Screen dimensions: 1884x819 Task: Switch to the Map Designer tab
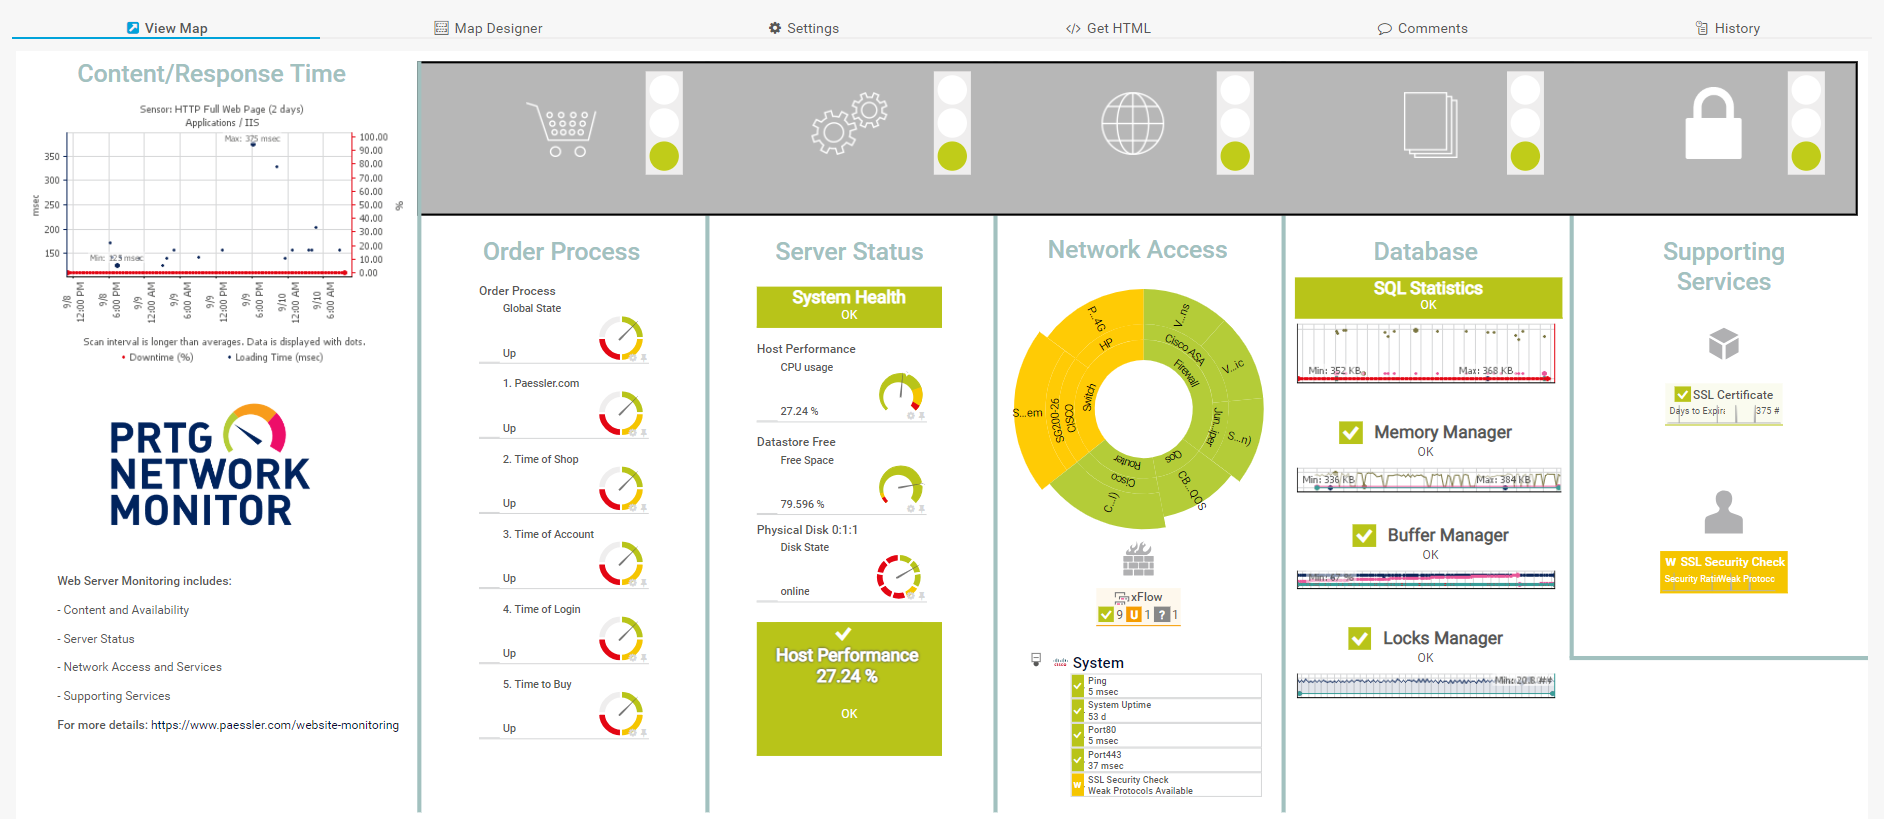click(488, 28)
